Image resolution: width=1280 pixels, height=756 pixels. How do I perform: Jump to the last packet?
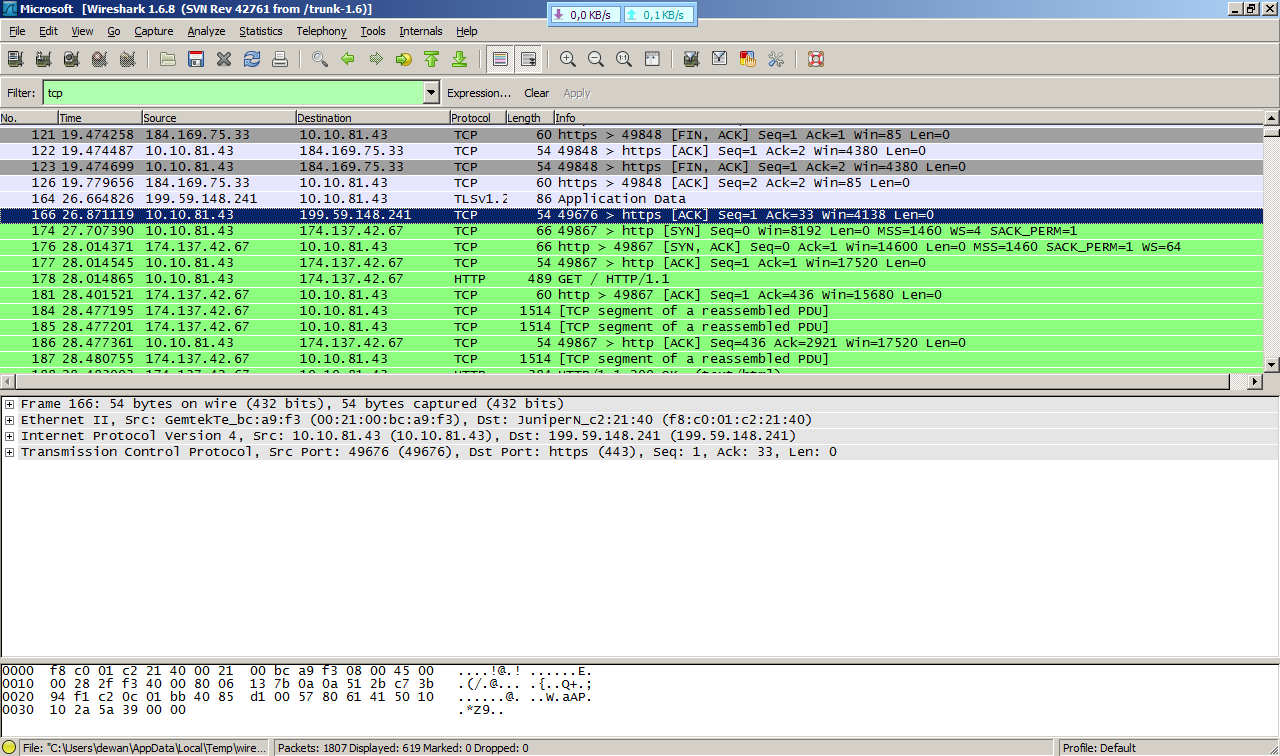460,59
